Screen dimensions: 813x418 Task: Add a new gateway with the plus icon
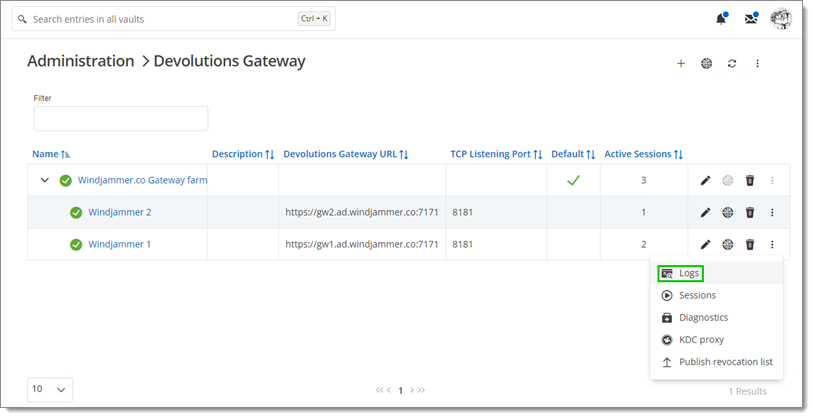(681, 63)
